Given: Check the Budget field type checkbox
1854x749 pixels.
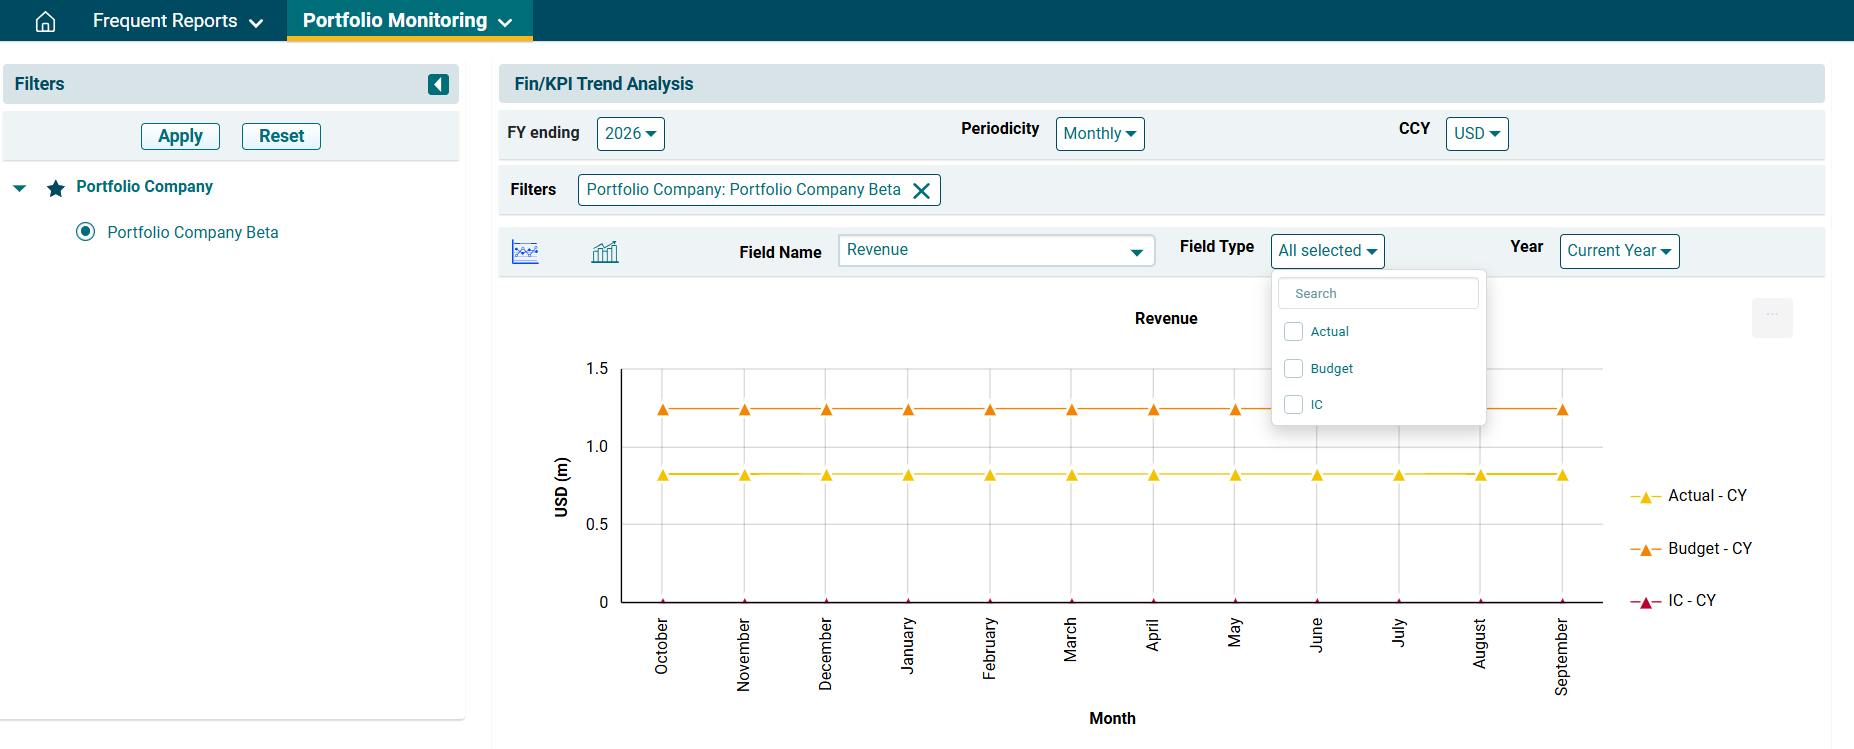Looking at the screenshot, I should 1293,369.
